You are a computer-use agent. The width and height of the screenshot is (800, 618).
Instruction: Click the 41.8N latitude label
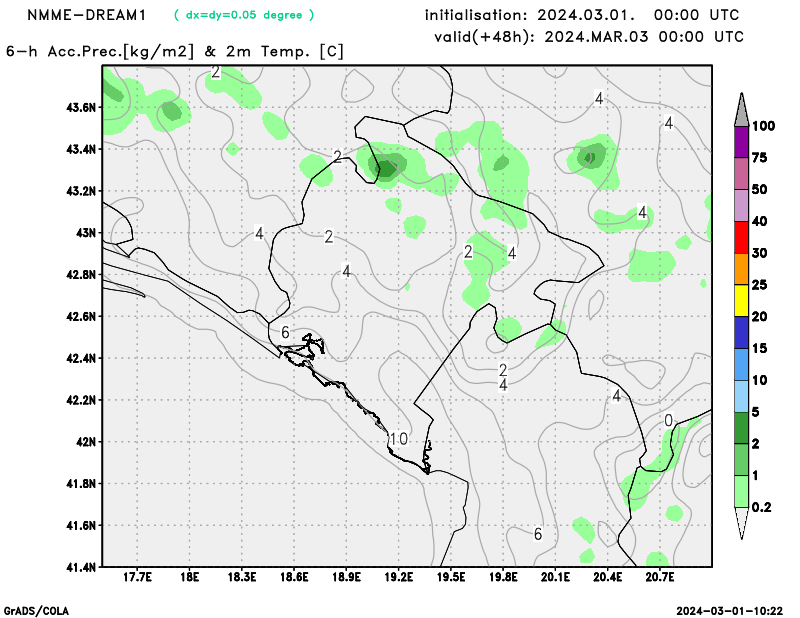click(x=81, y=483)
